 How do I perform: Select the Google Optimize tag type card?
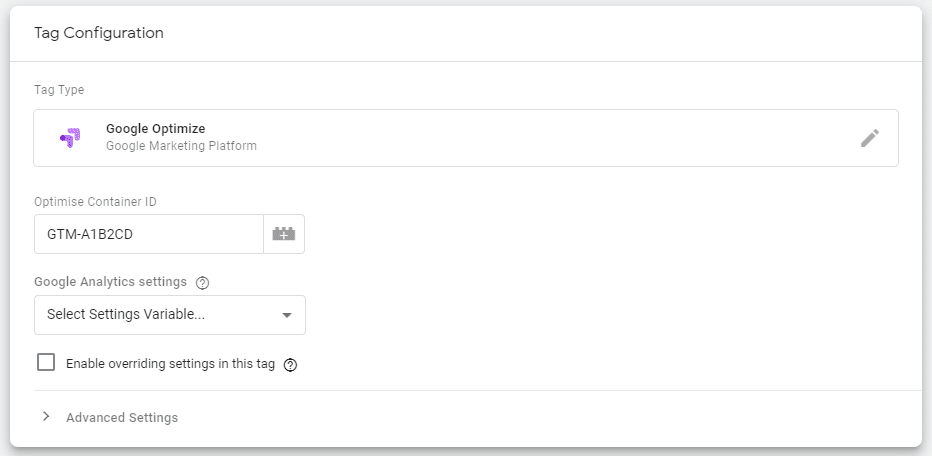point(466,138)
